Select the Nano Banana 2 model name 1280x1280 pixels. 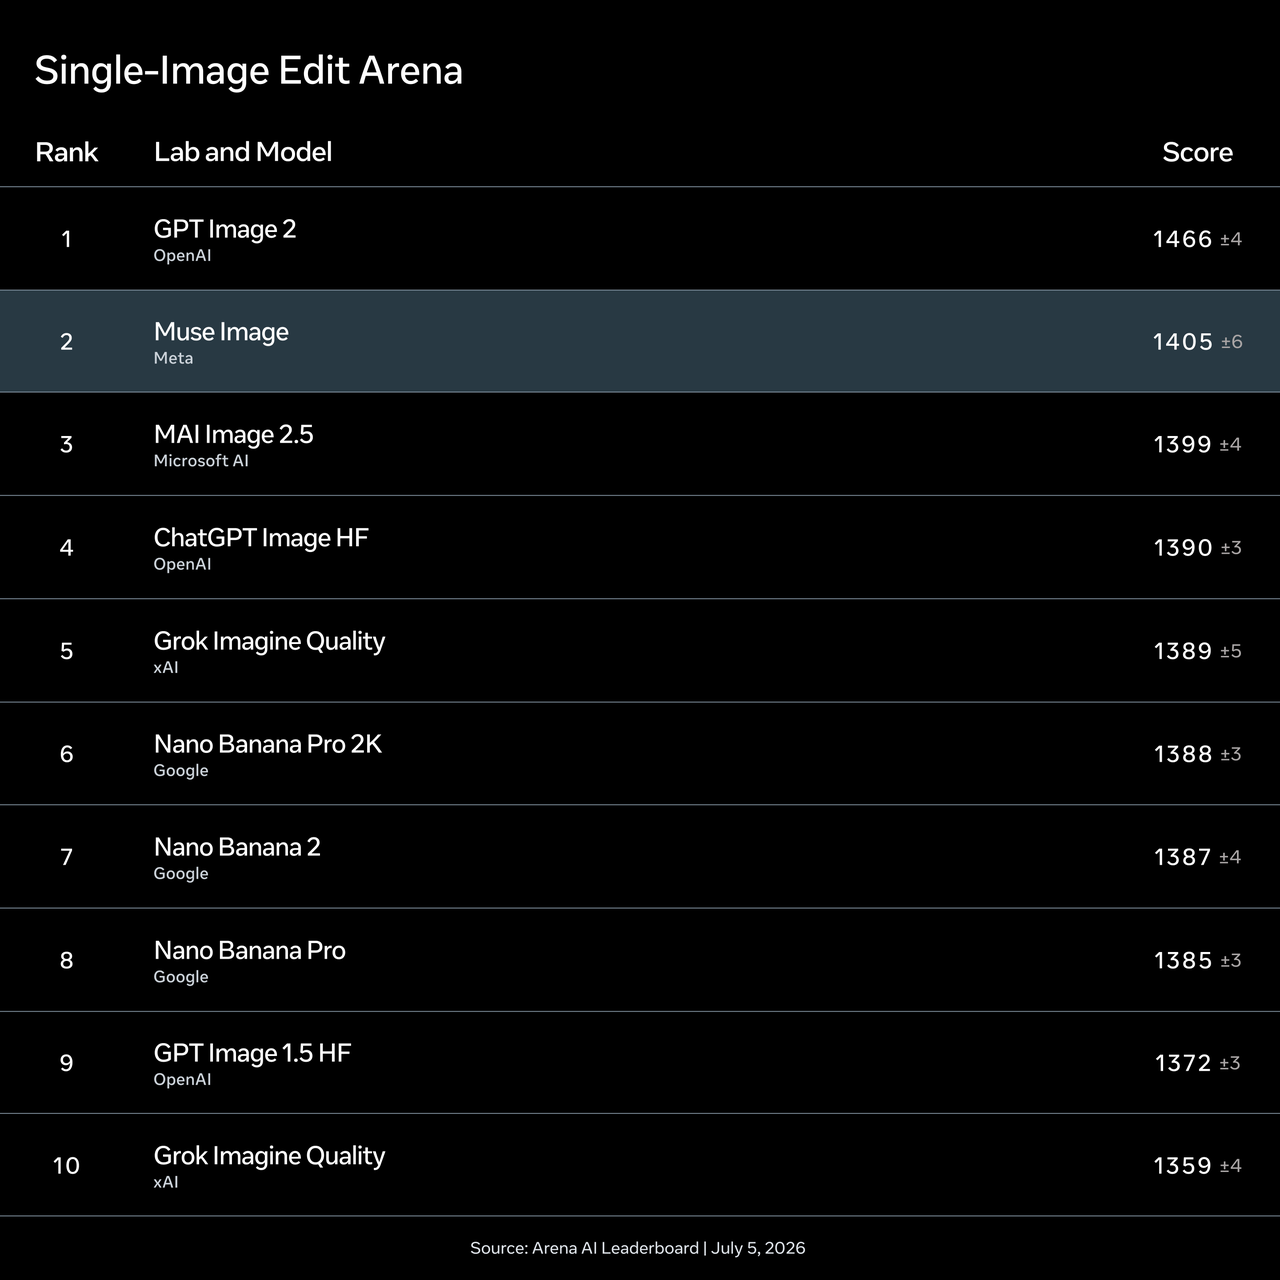pos(237,847)
